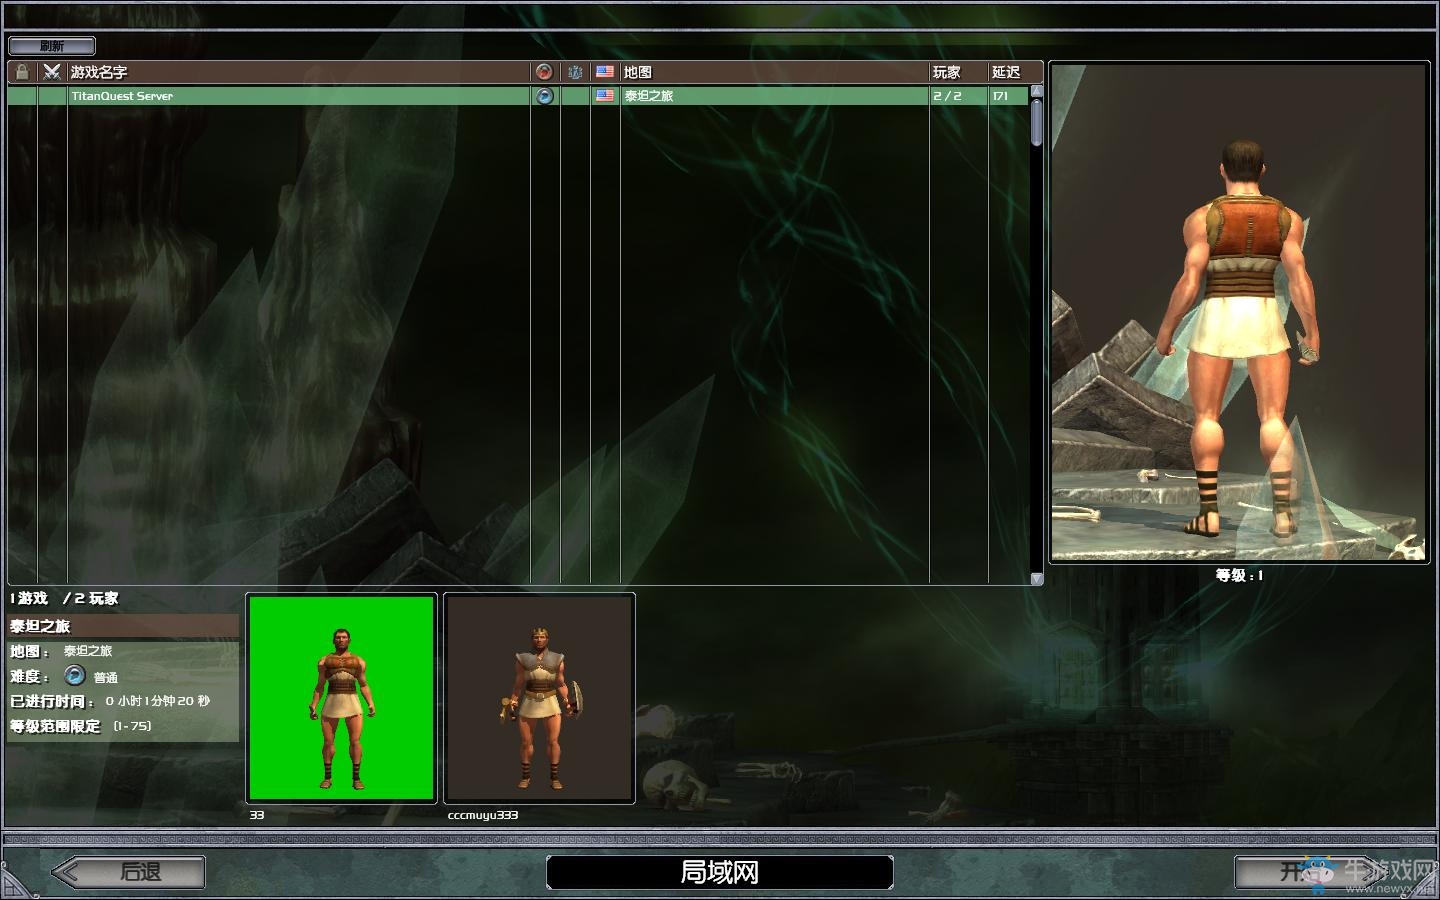Screen dimensions: 1440x900
Task: Sort by the lock icon column header
Action: tap(22, 72)
